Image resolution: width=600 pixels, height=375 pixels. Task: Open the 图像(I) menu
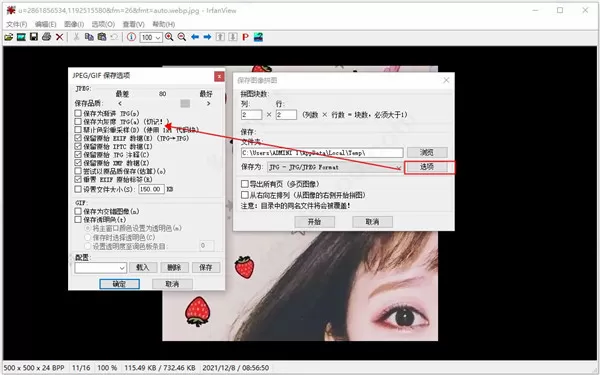coord(74,24)
